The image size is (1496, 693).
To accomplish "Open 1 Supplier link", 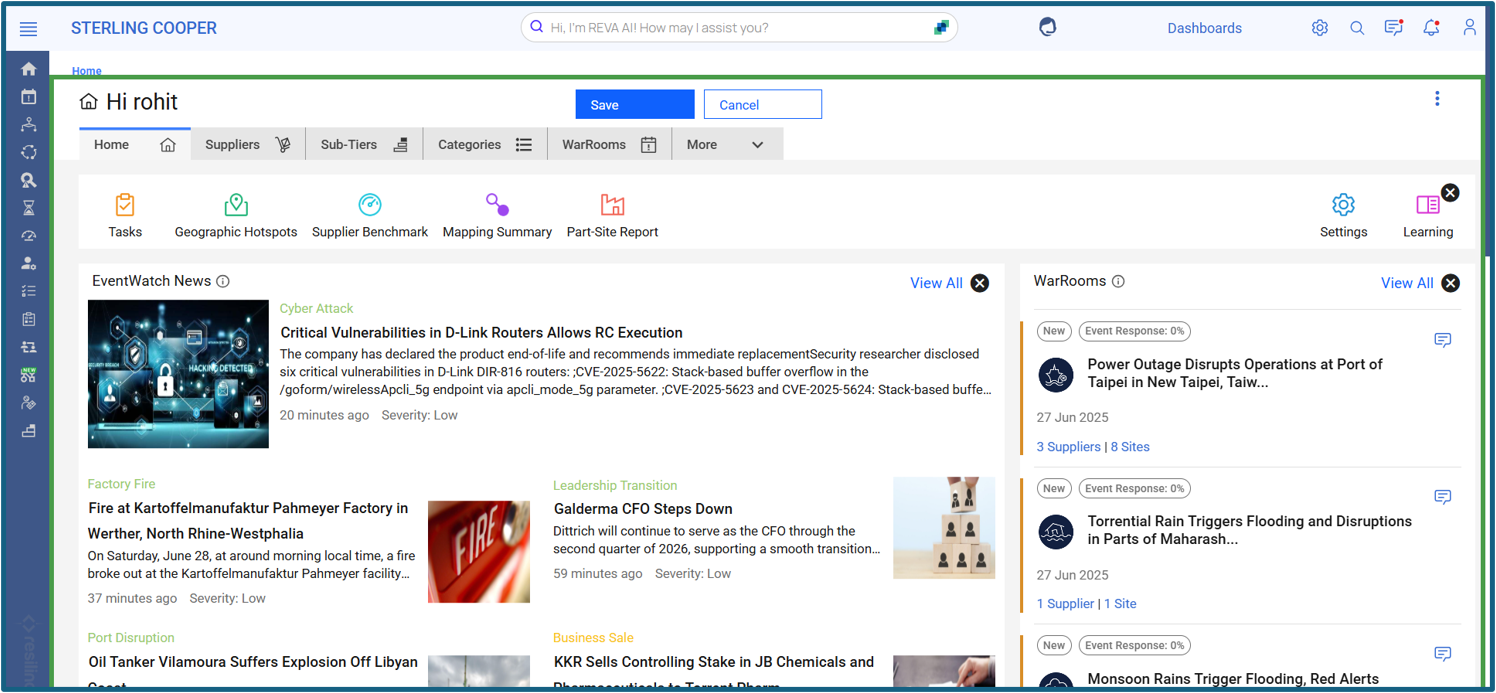I will click(x=1065, y=604).
